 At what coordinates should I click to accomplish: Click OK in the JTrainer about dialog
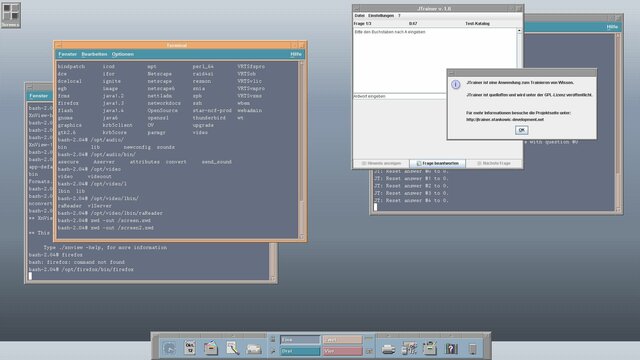(521, 130)
